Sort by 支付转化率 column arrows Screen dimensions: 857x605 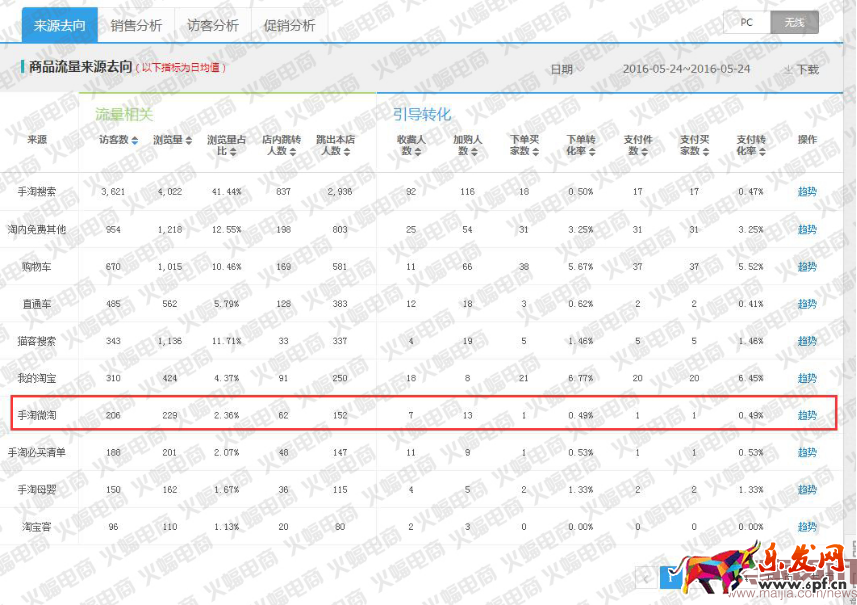pyautogui.click(x=762, y=151)
